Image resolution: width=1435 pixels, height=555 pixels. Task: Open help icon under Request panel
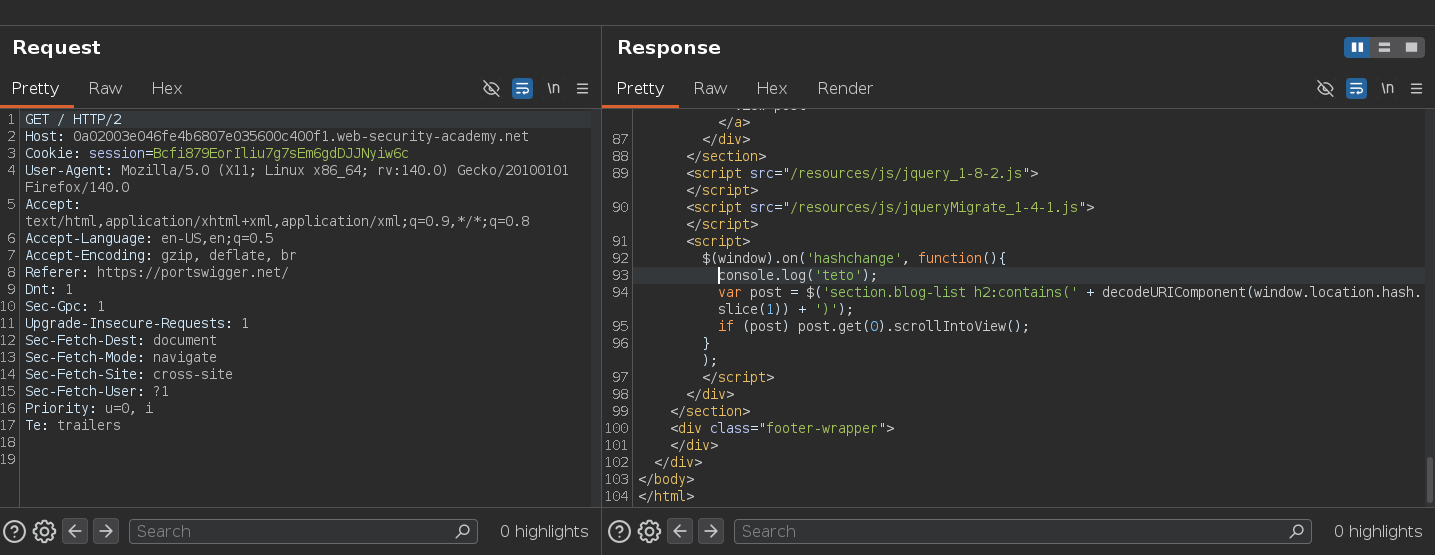(x=14, y=531)
